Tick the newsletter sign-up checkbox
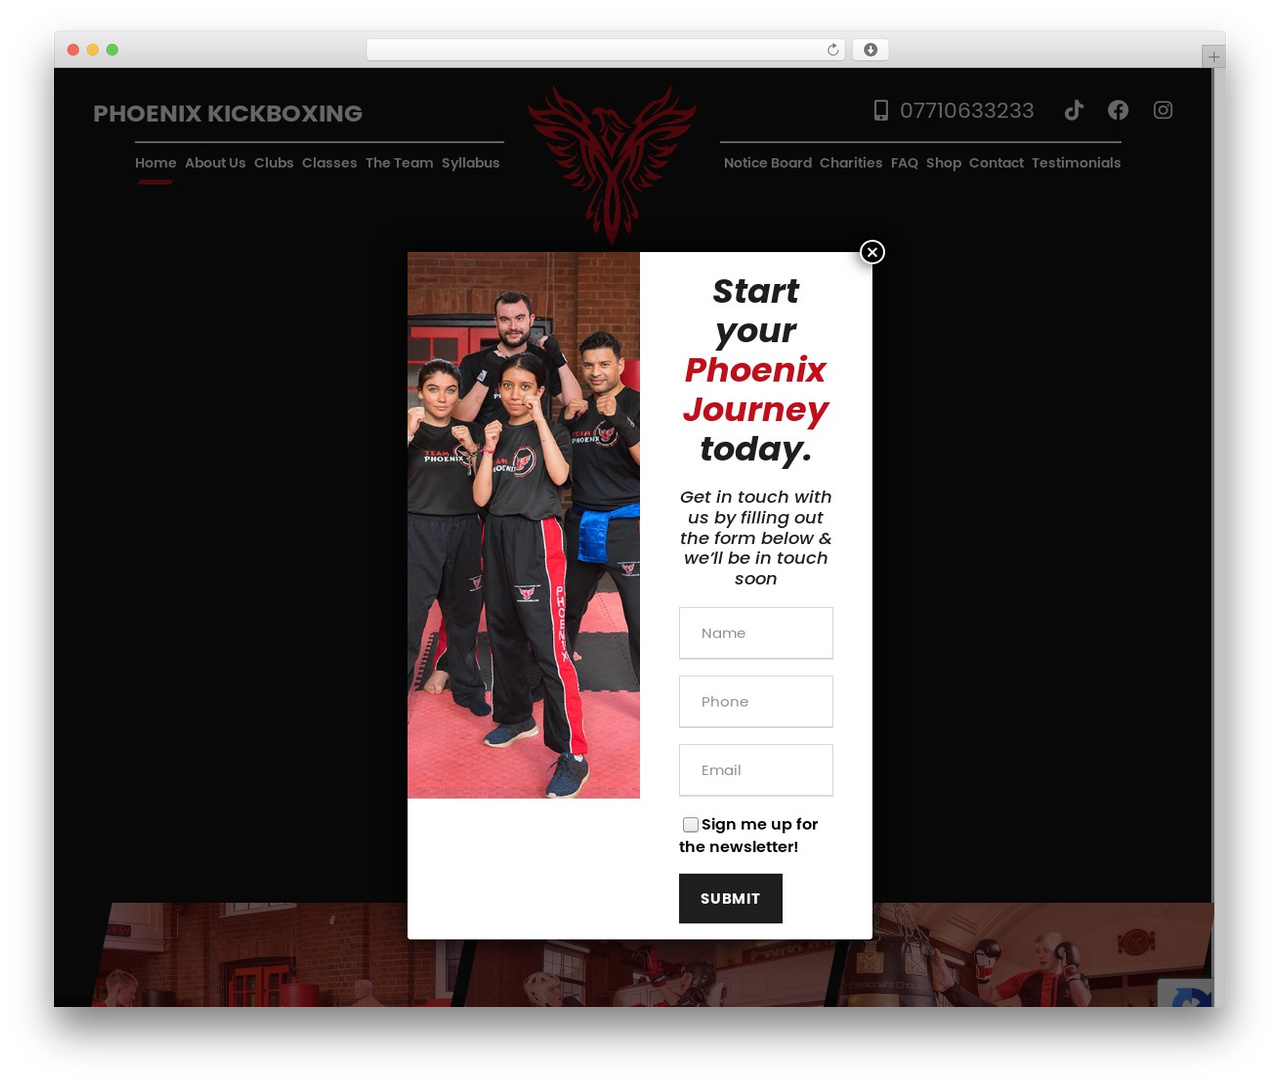Screen dimensions: 1280x1084 click(690, 825)
